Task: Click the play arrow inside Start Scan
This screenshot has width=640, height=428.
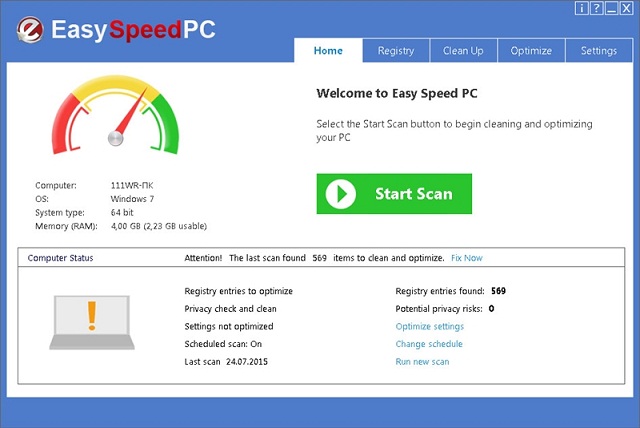Action: pos(341,194)
